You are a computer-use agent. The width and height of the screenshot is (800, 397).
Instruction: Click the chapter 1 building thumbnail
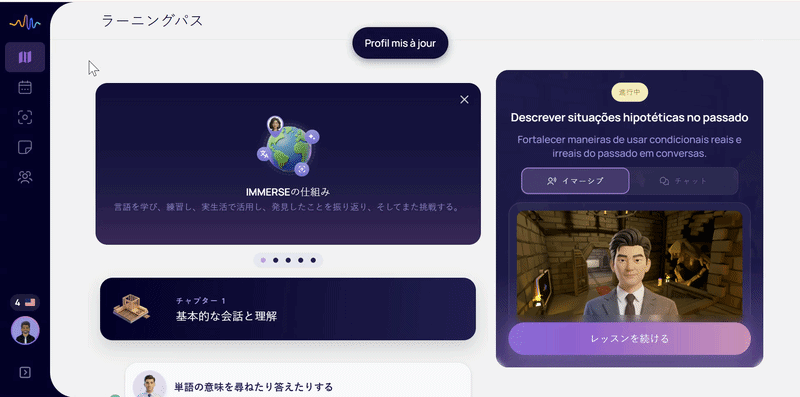[x=132, y=308]
